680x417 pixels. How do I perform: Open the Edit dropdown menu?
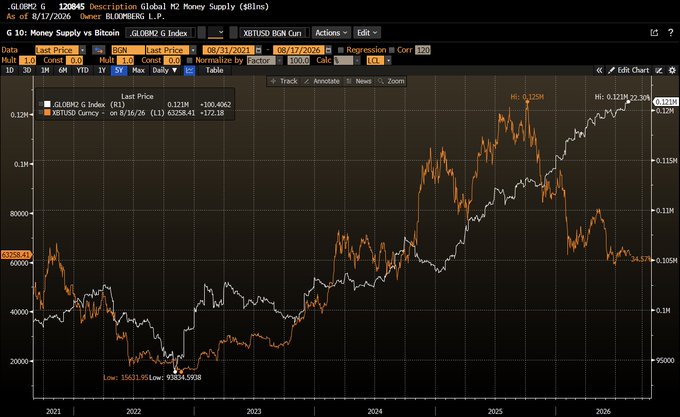[367, 33]
